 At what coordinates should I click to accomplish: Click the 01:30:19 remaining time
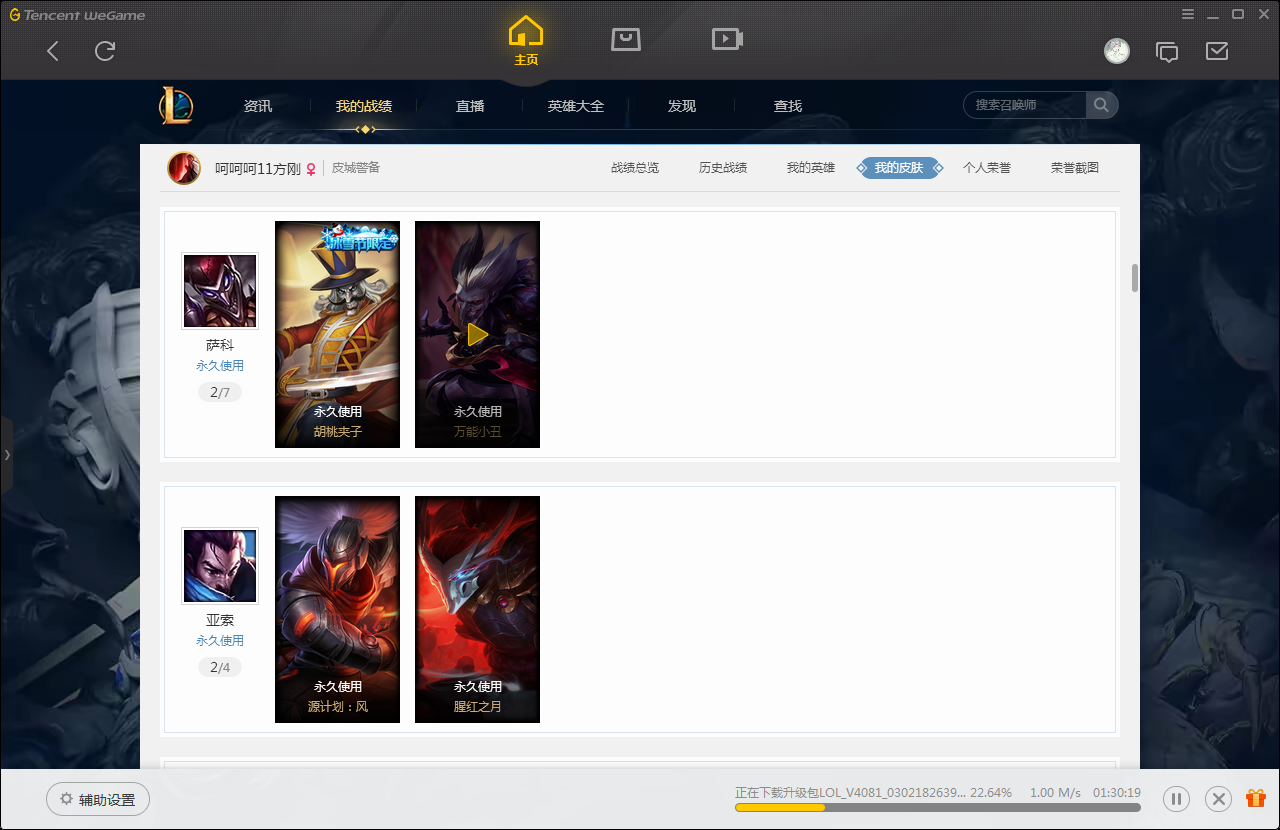pyautogui.click(x=1117, y=792)
